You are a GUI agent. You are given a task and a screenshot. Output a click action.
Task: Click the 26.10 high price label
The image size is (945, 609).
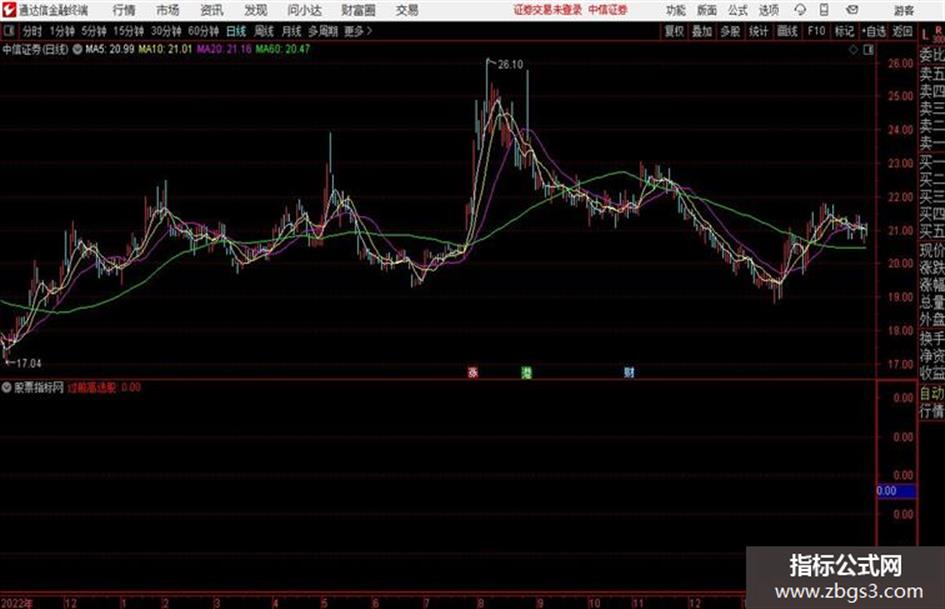(x=510, y=65)
